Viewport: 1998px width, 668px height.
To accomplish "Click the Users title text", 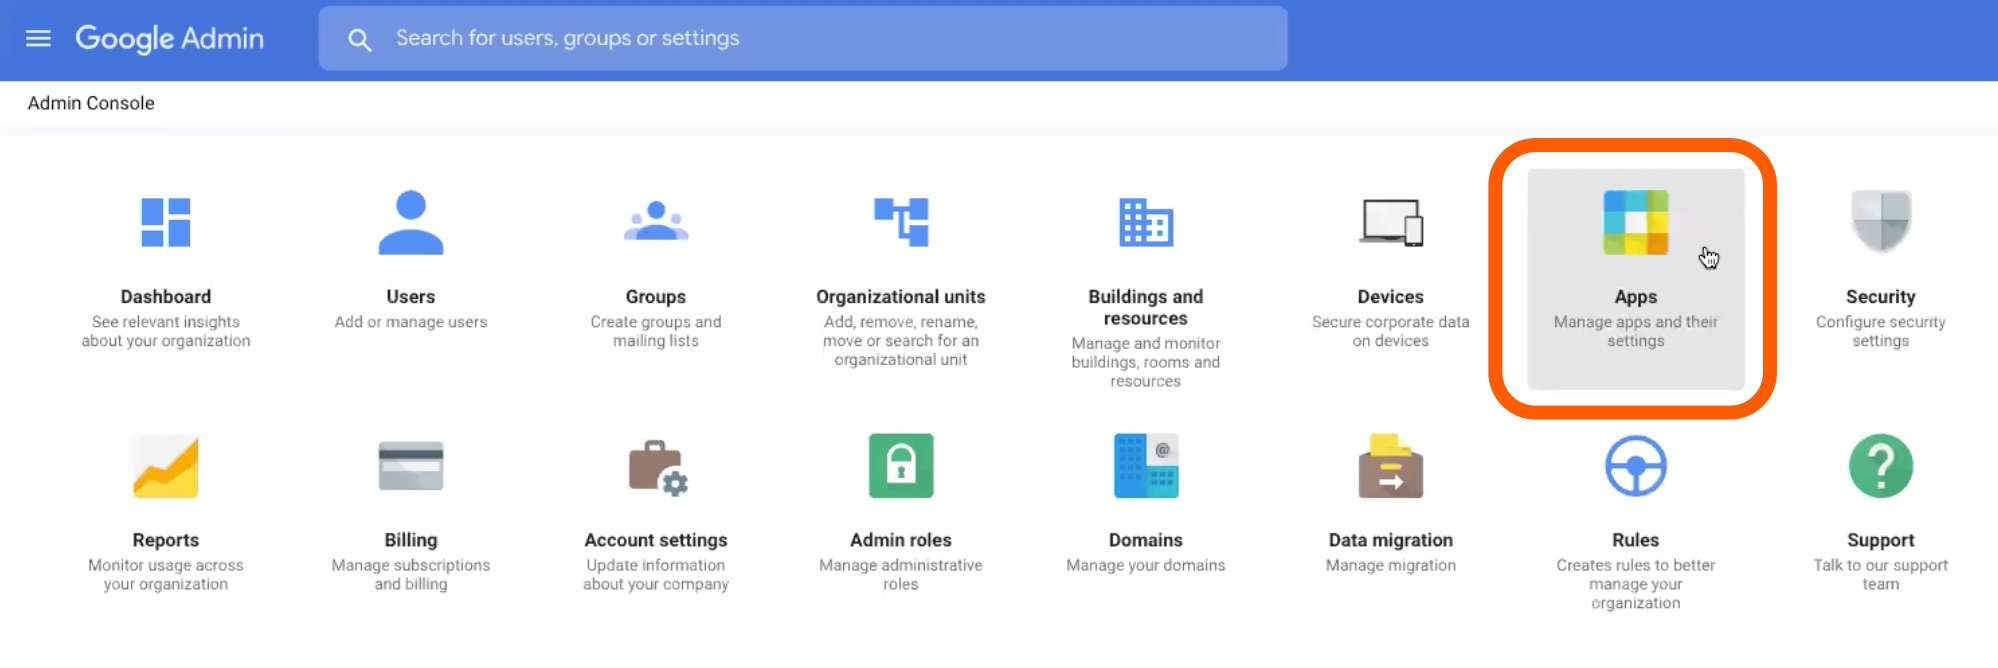I will tap(411, 297).
